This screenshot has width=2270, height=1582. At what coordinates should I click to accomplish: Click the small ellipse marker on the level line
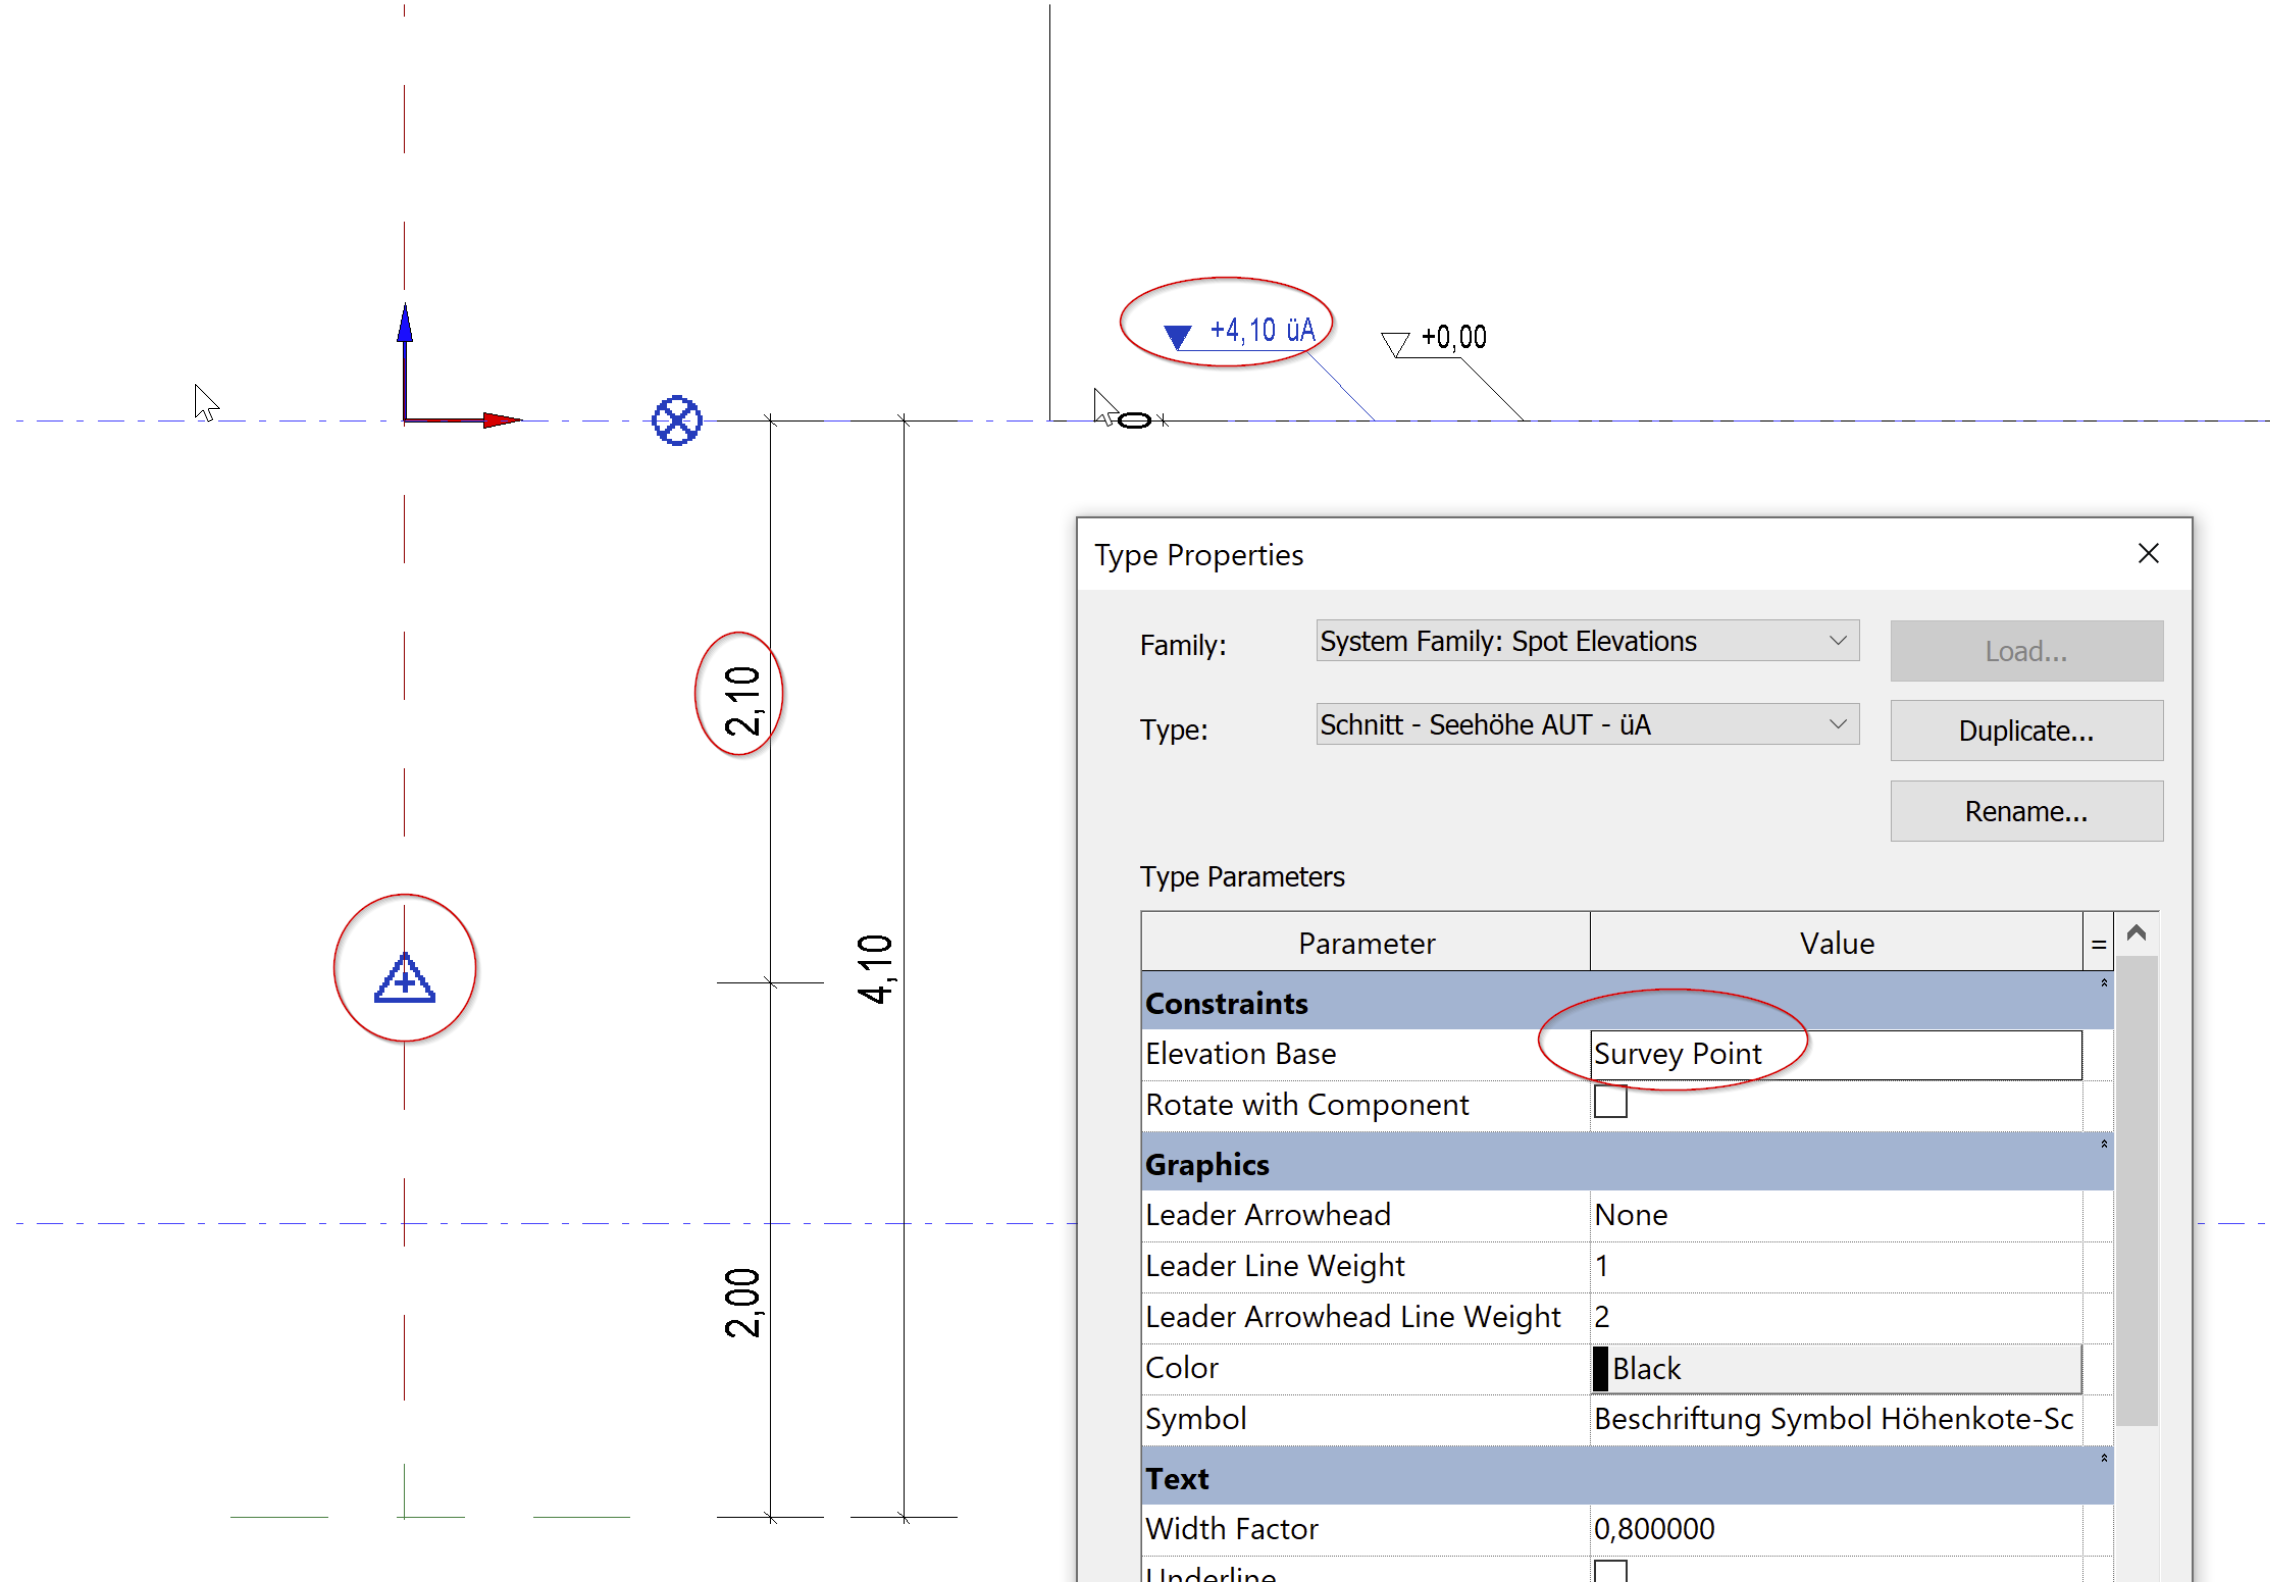click(x=1134, y=421)
